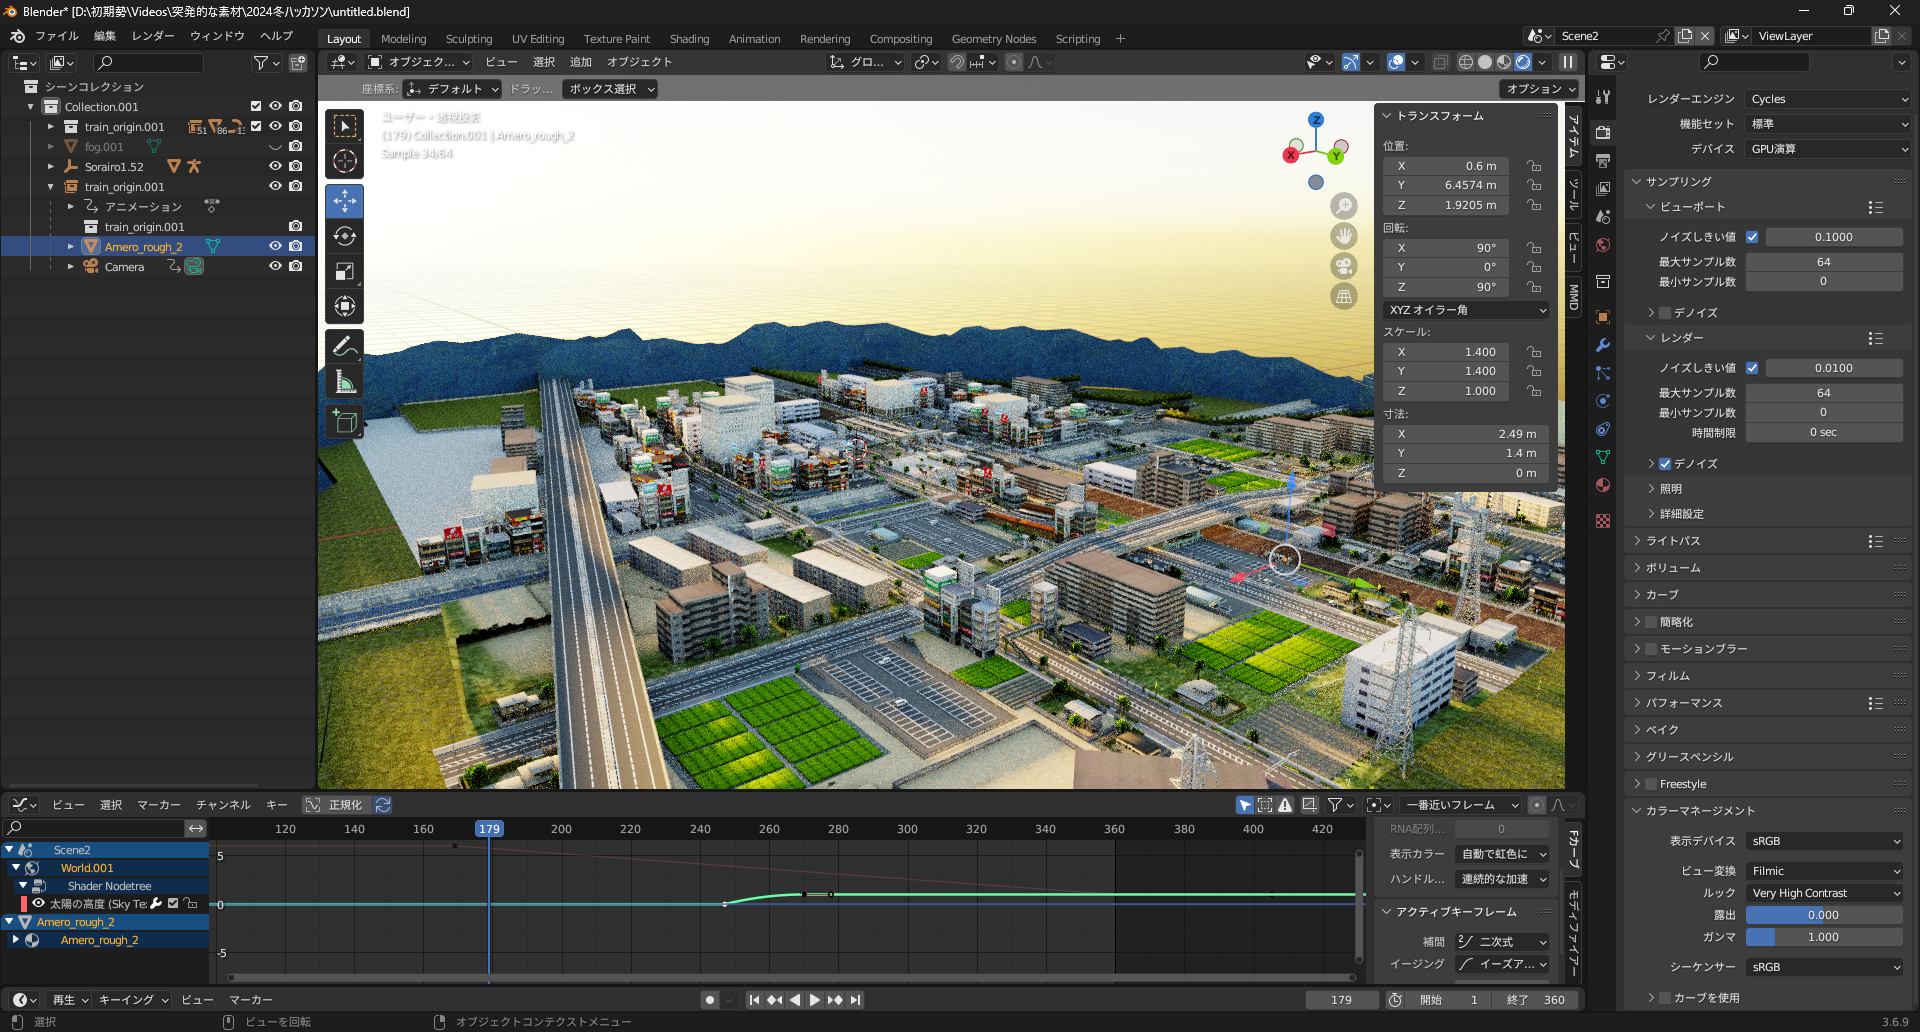Enable the Simplify checkbox
This screenshot has width=1920, height=1032.
[x=1651, y=622]
